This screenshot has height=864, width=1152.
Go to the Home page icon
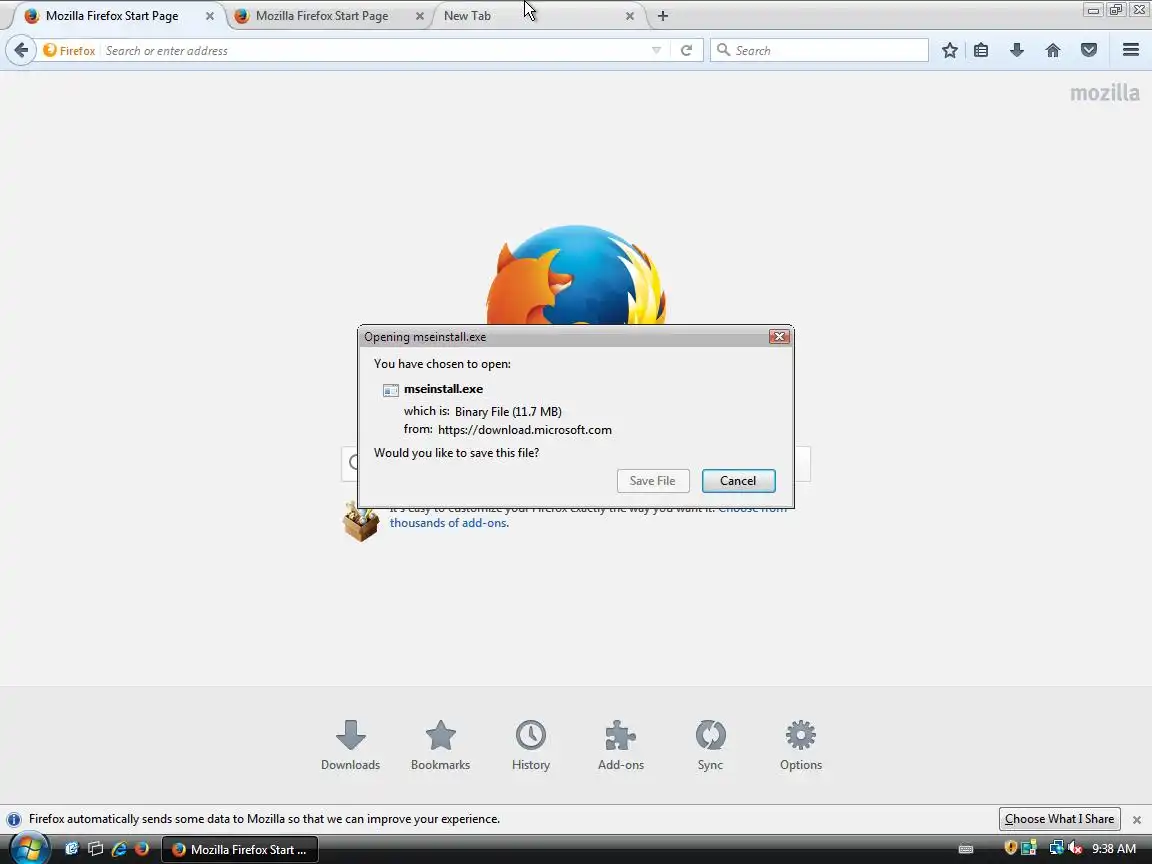1053,50
